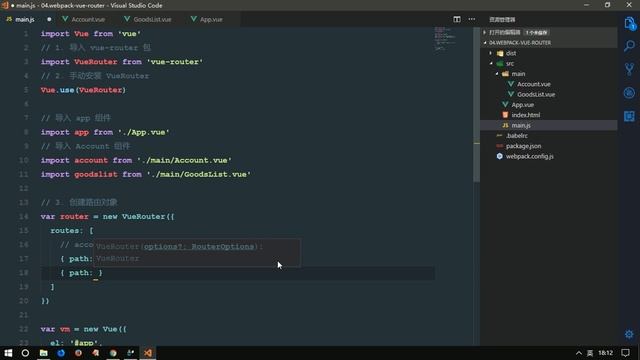Open App.vue in the explorer tree
The height and width of the screenshot is (360, 640).
click(x=522, y=104)
